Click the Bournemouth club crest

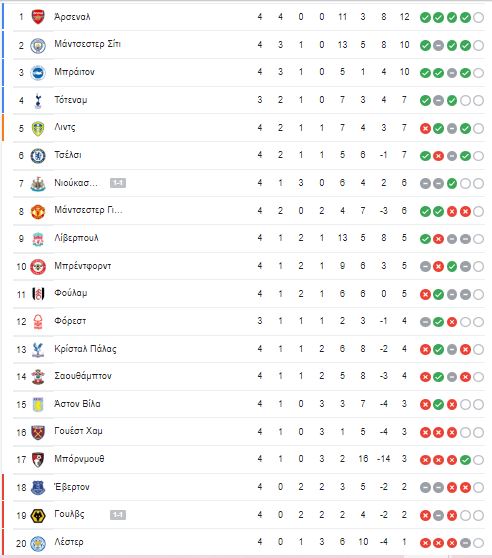(x=38, y=460)
